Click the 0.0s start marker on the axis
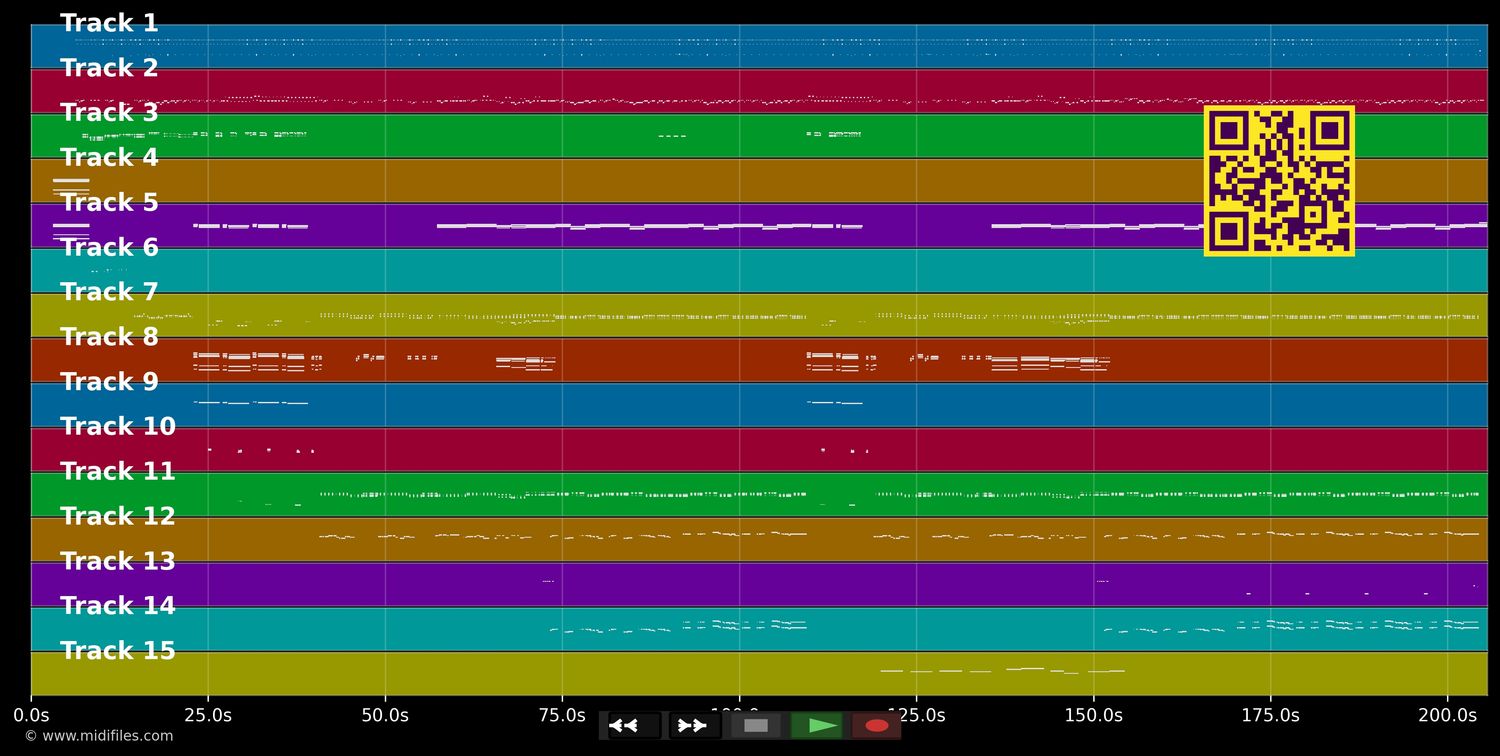Image resolution: width=1500 pixels, height=756 pixels. (31, 716)
